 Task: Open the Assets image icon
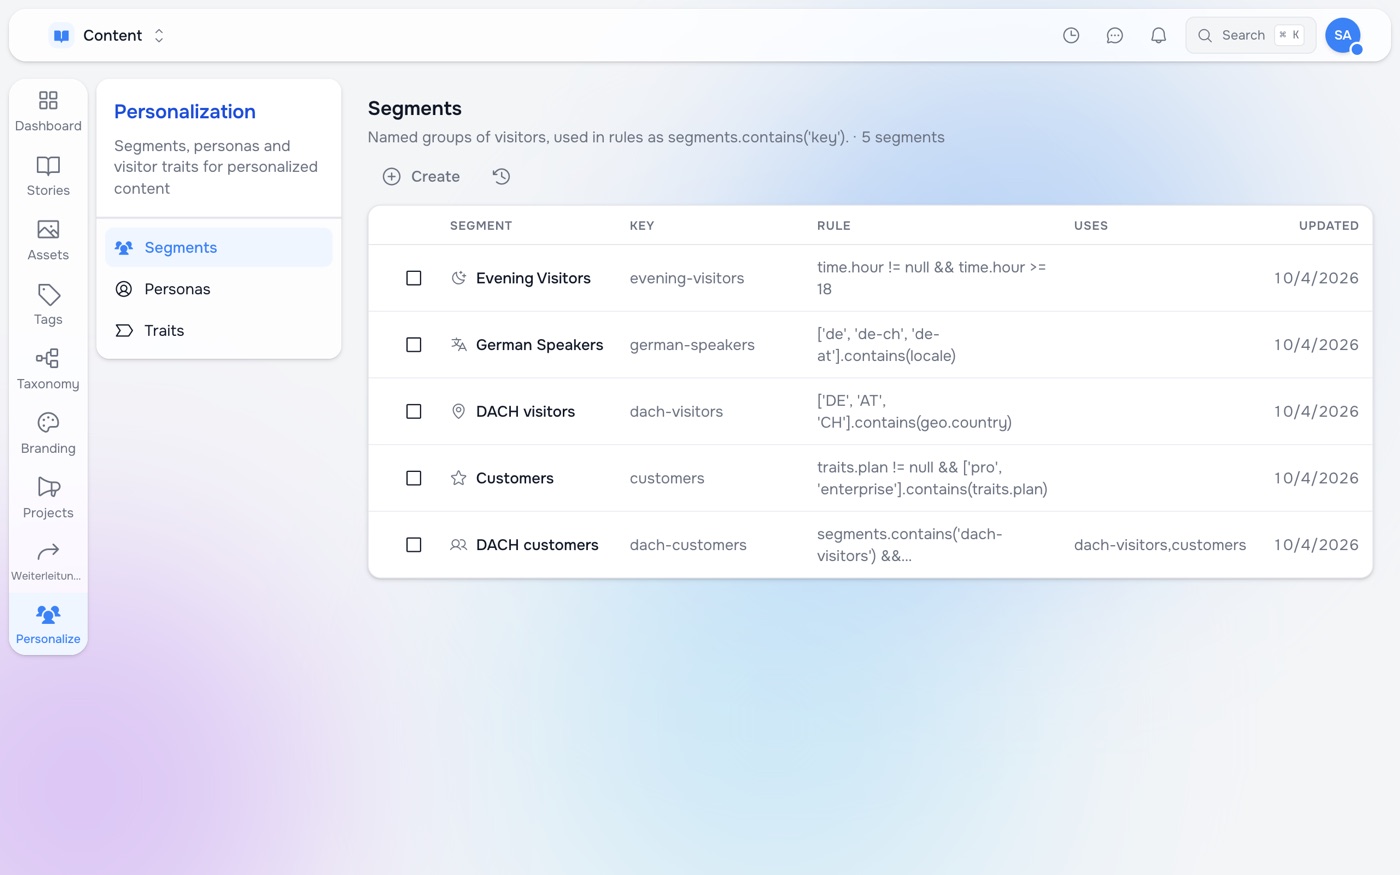[48, 230]
